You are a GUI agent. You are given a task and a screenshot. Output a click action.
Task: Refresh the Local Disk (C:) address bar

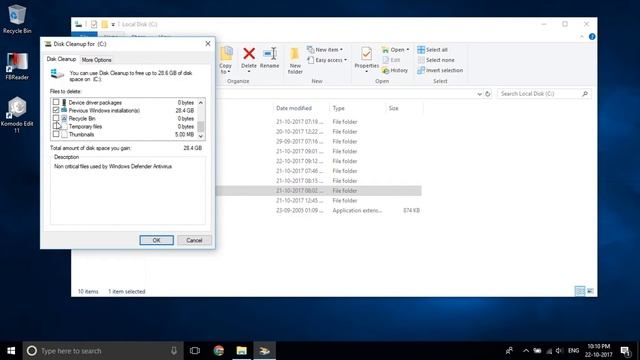coord(487,94)
